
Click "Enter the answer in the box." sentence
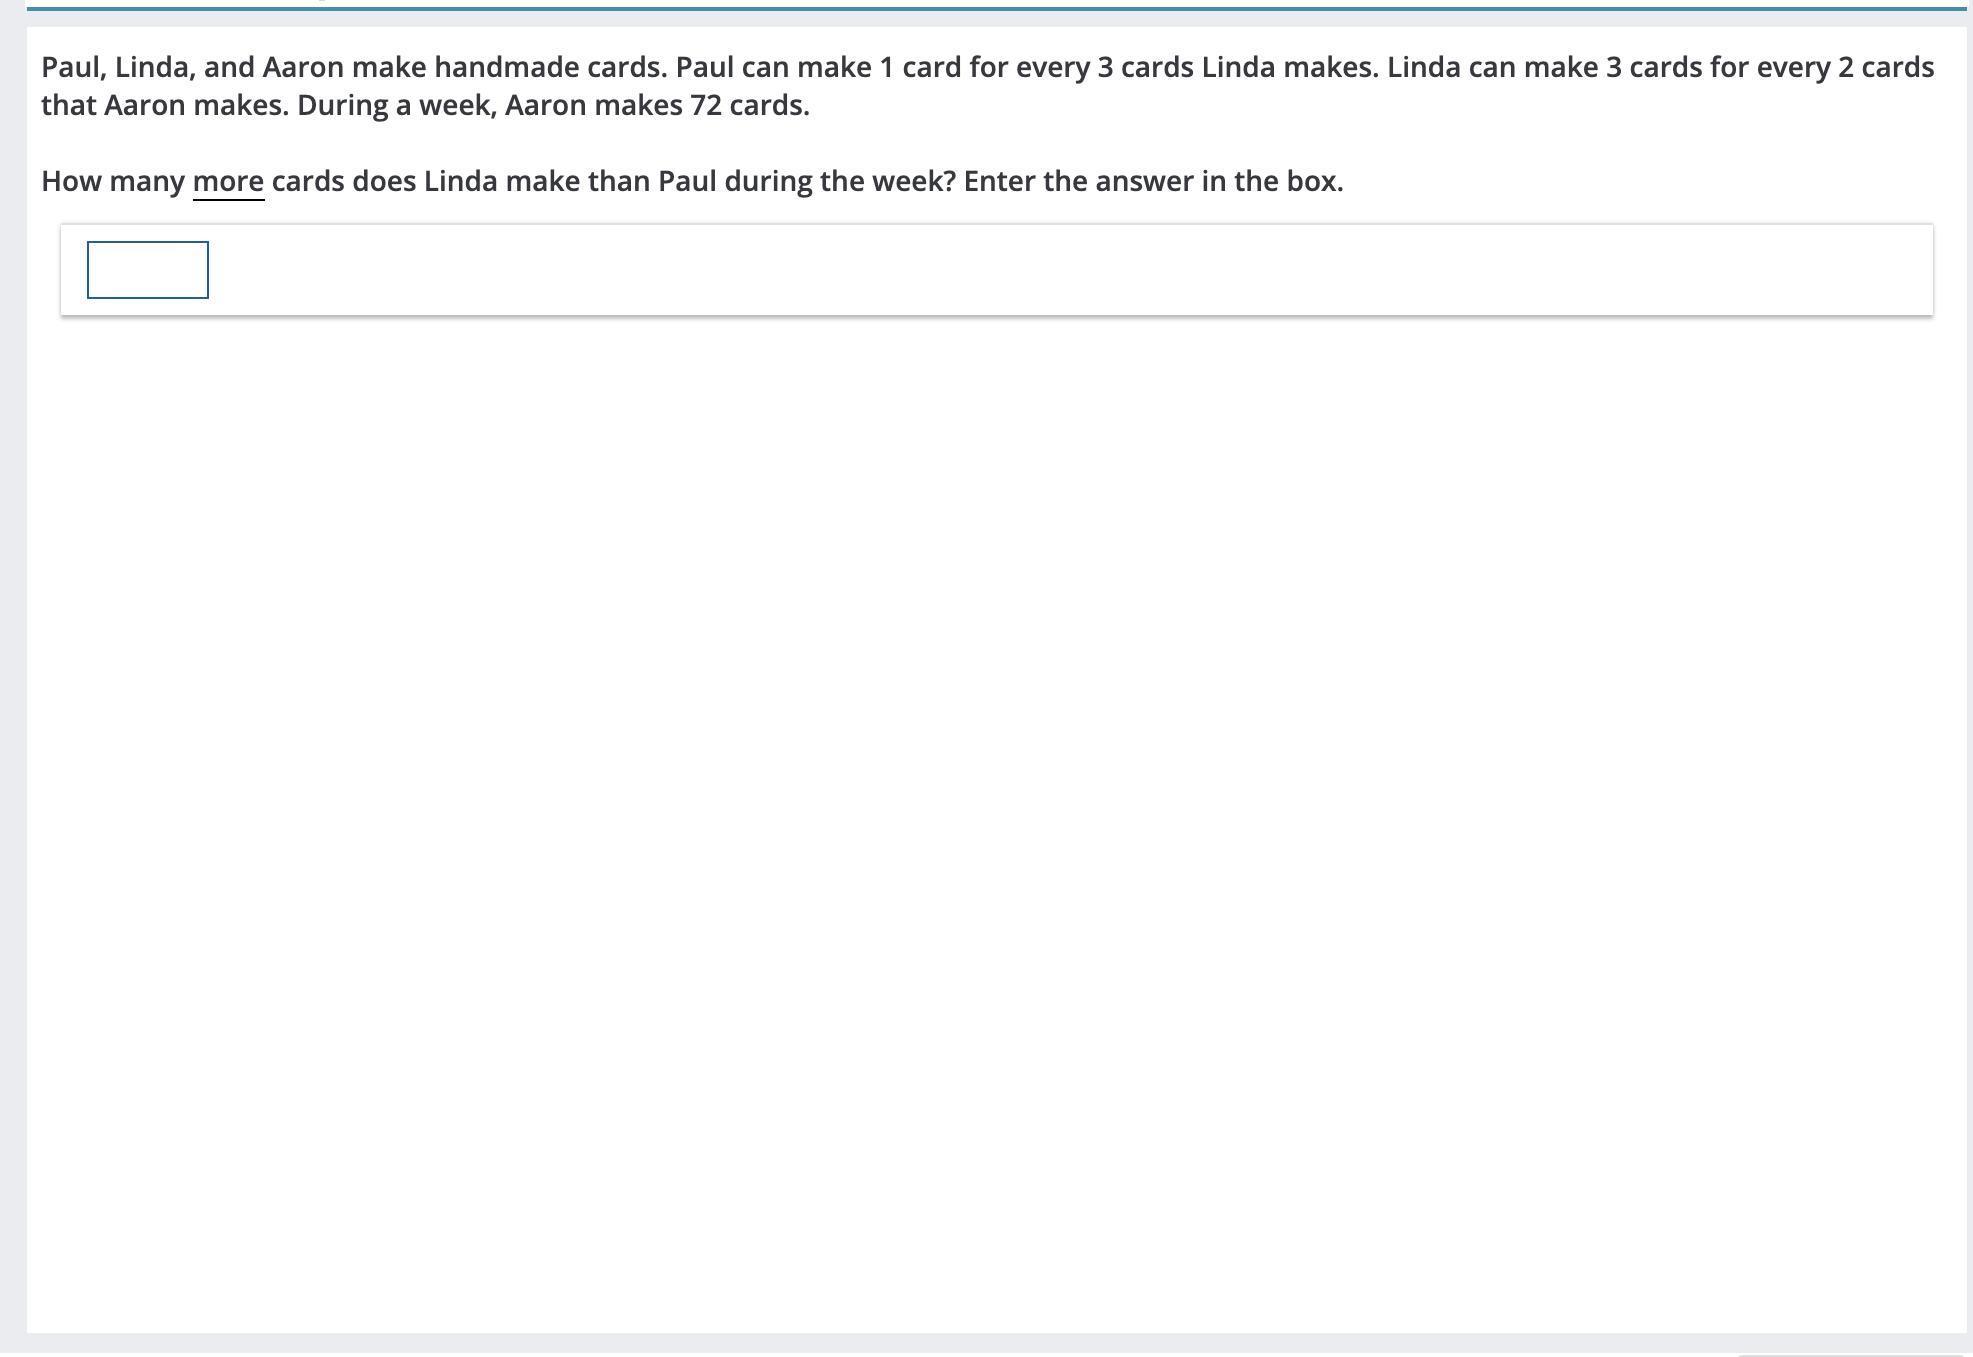pos(1153,182)
